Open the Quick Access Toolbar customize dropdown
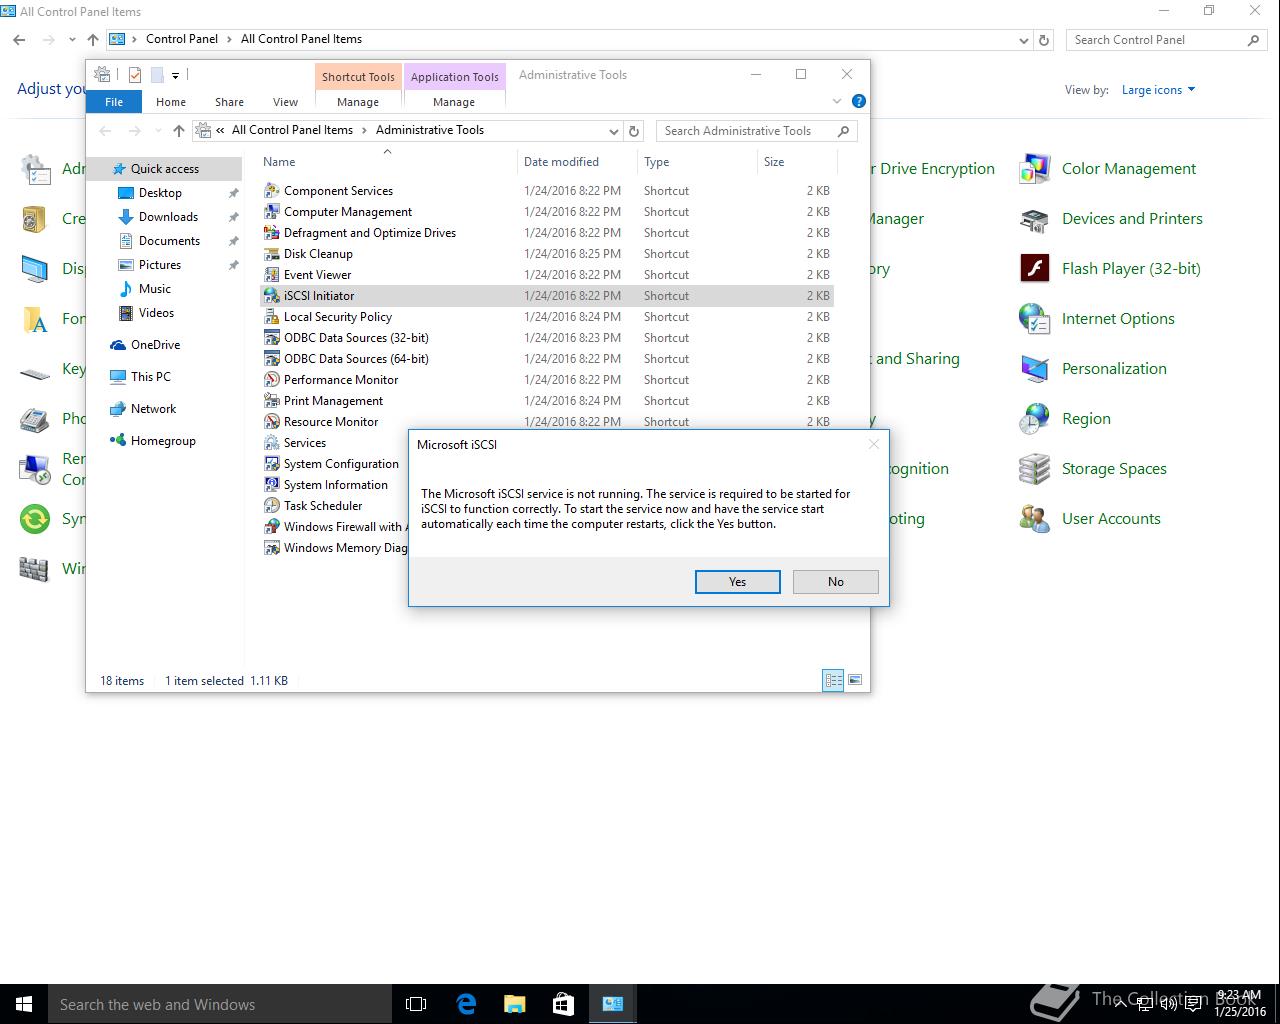1280x1024 pixels. click(x=175, y=75)
